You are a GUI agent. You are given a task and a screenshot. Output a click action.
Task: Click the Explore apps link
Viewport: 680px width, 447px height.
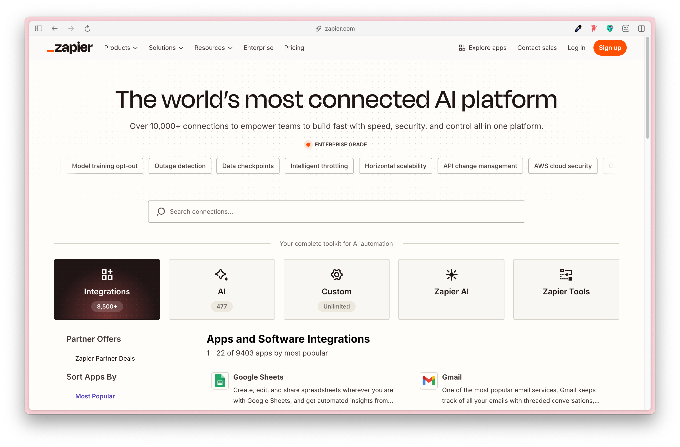pyautogui.click(x=483, y=48)
